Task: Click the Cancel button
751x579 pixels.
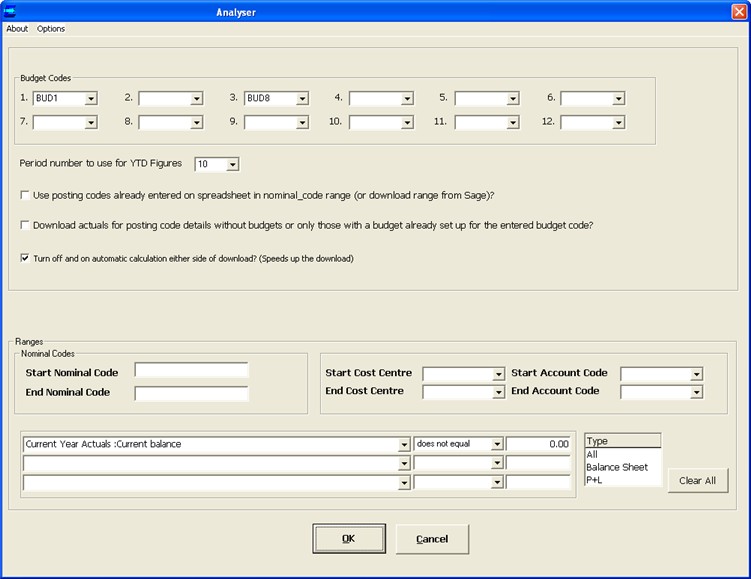Action: [x=432, y=539]
